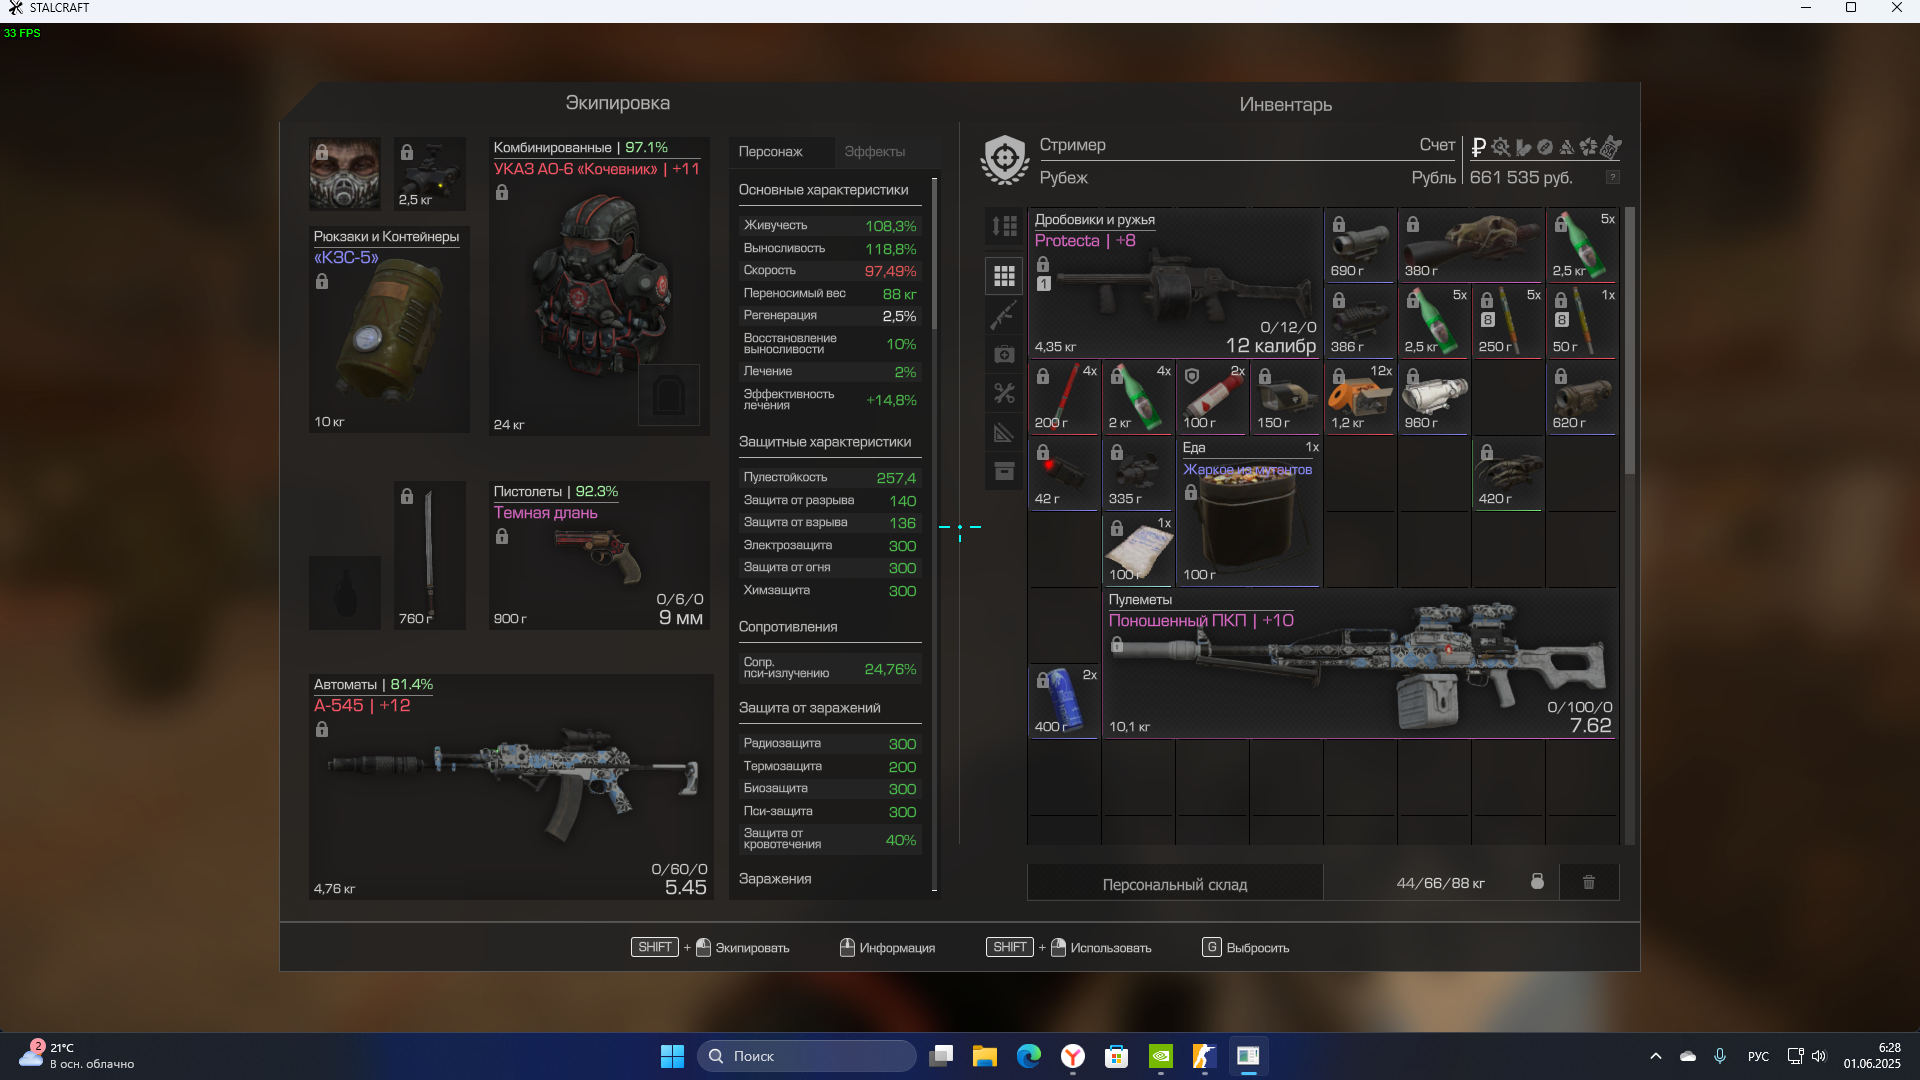This screenshot has width=1920, height=1080.
Task: Open File Explorer from the taskbar
Action: point(984,1056)
